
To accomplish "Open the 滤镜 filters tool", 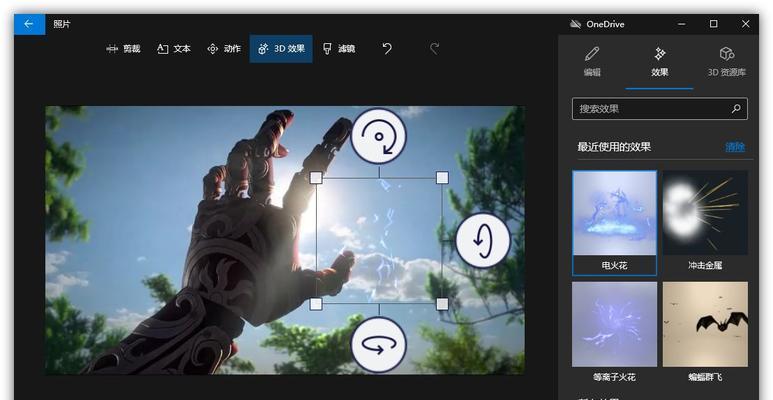I will [x=338, y=49].
